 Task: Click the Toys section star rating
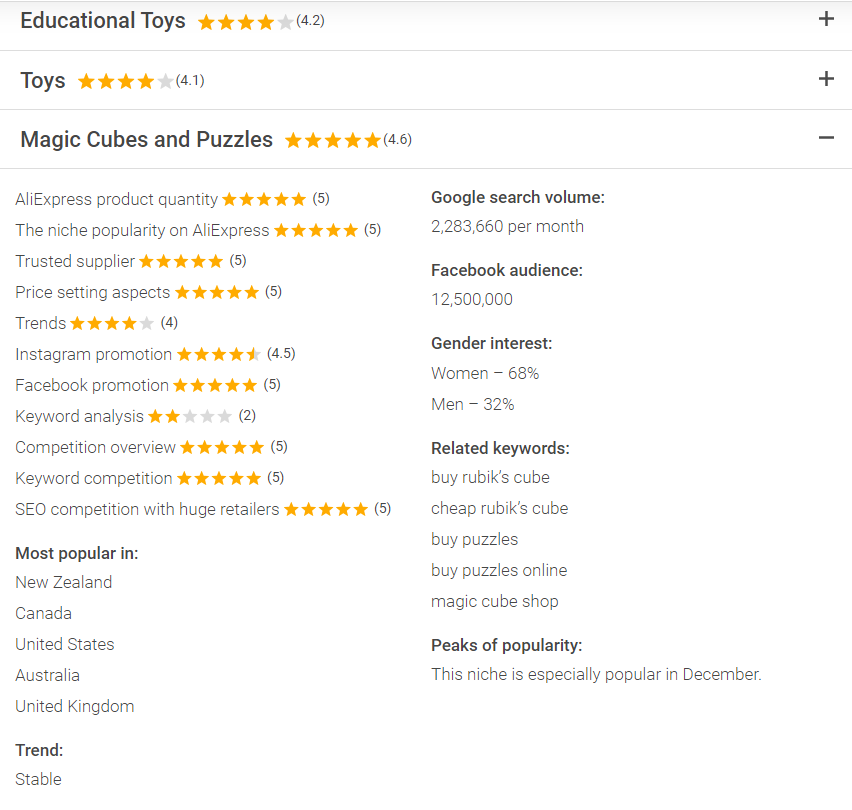(125, 82)
